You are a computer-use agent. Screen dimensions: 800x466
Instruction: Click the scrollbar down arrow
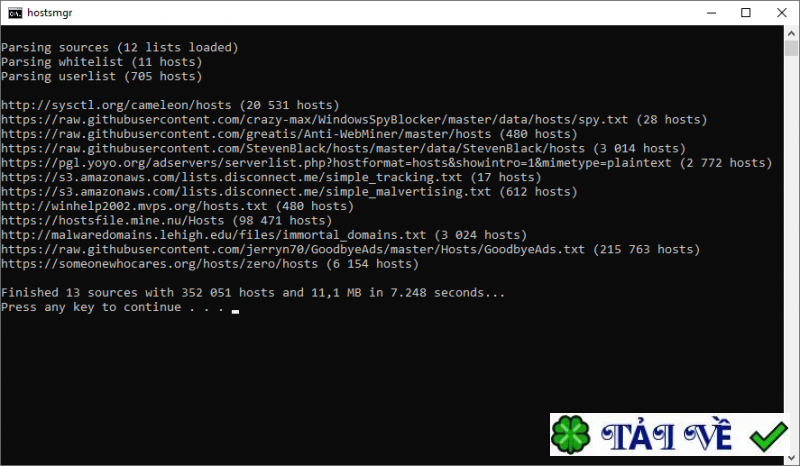[791, 457]
